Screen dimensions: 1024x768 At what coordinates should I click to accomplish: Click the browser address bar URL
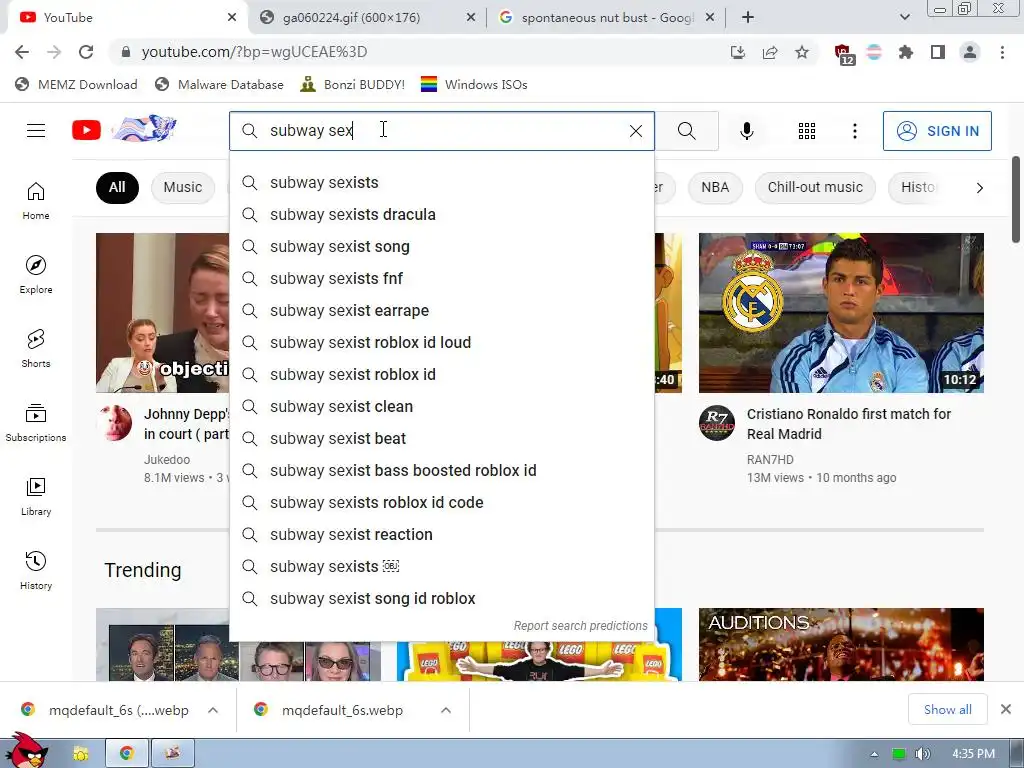click(x=254, y=52)
